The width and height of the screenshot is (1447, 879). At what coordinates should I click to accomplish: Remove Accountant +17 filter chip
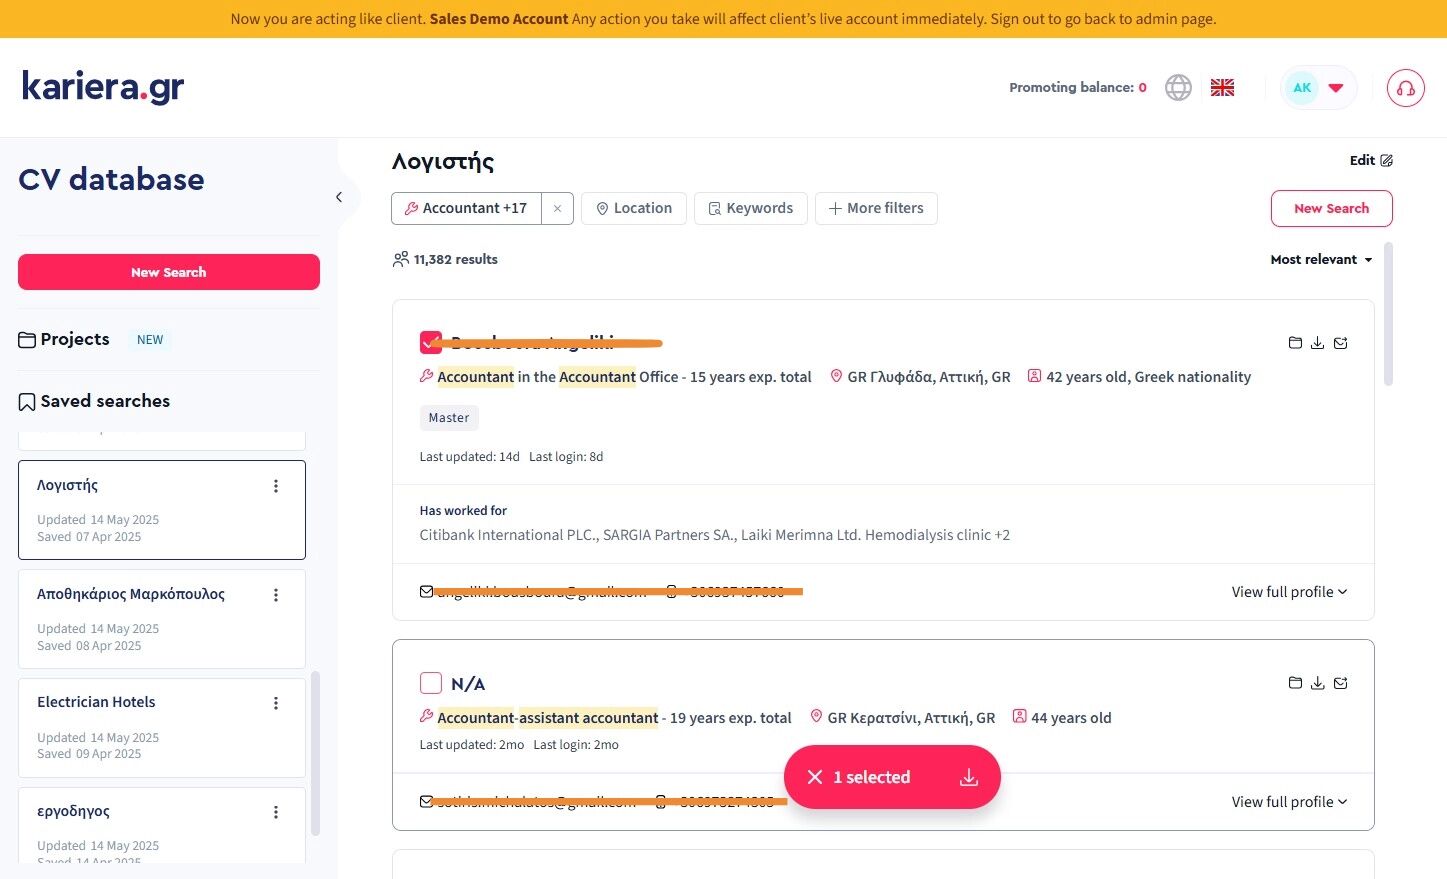coord(557,208)
